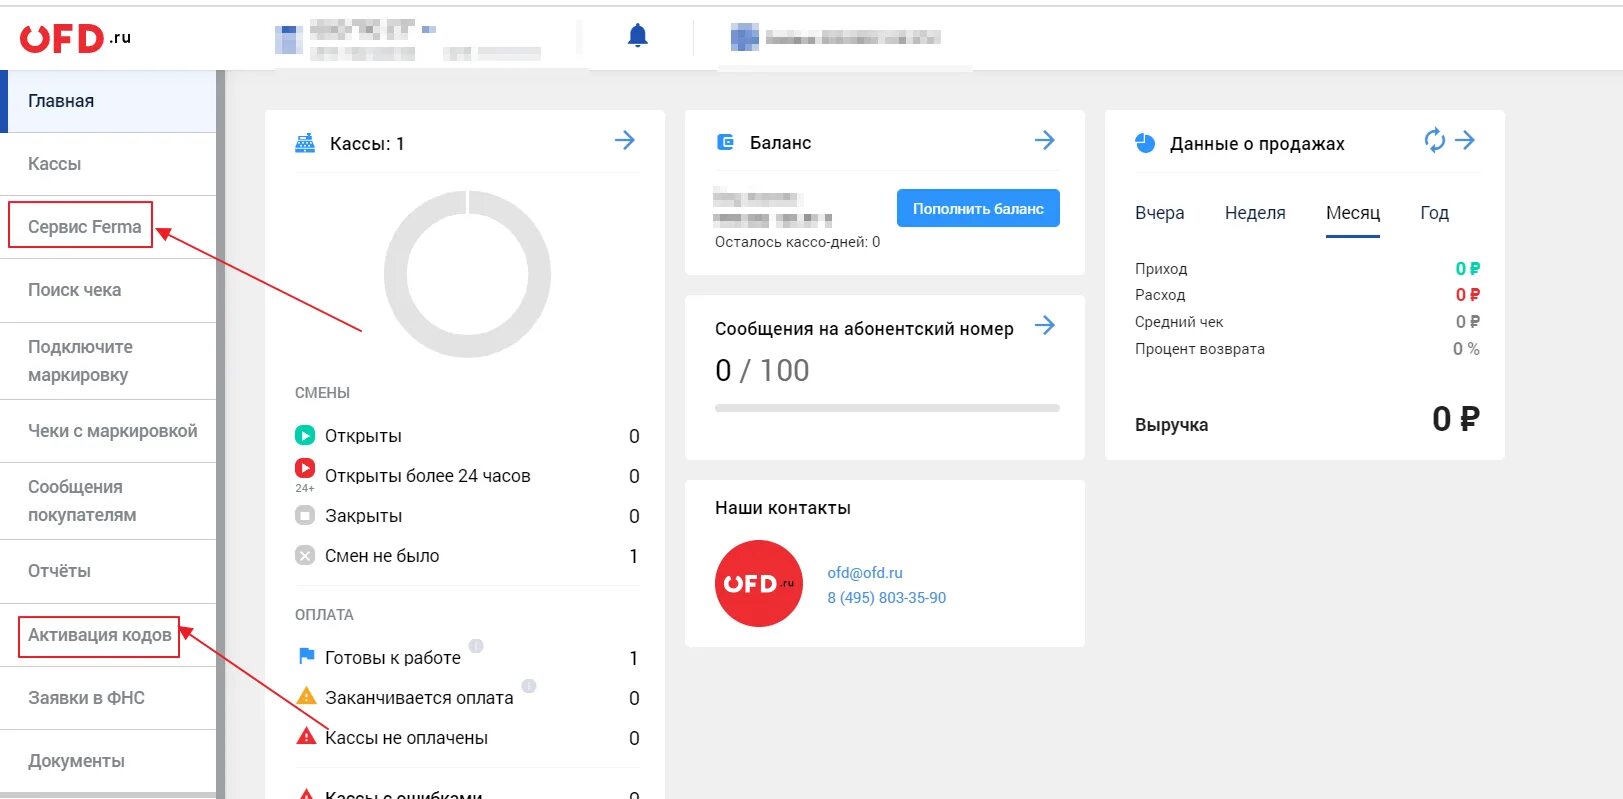Switch to Год sales tab

pos(1435,213)
